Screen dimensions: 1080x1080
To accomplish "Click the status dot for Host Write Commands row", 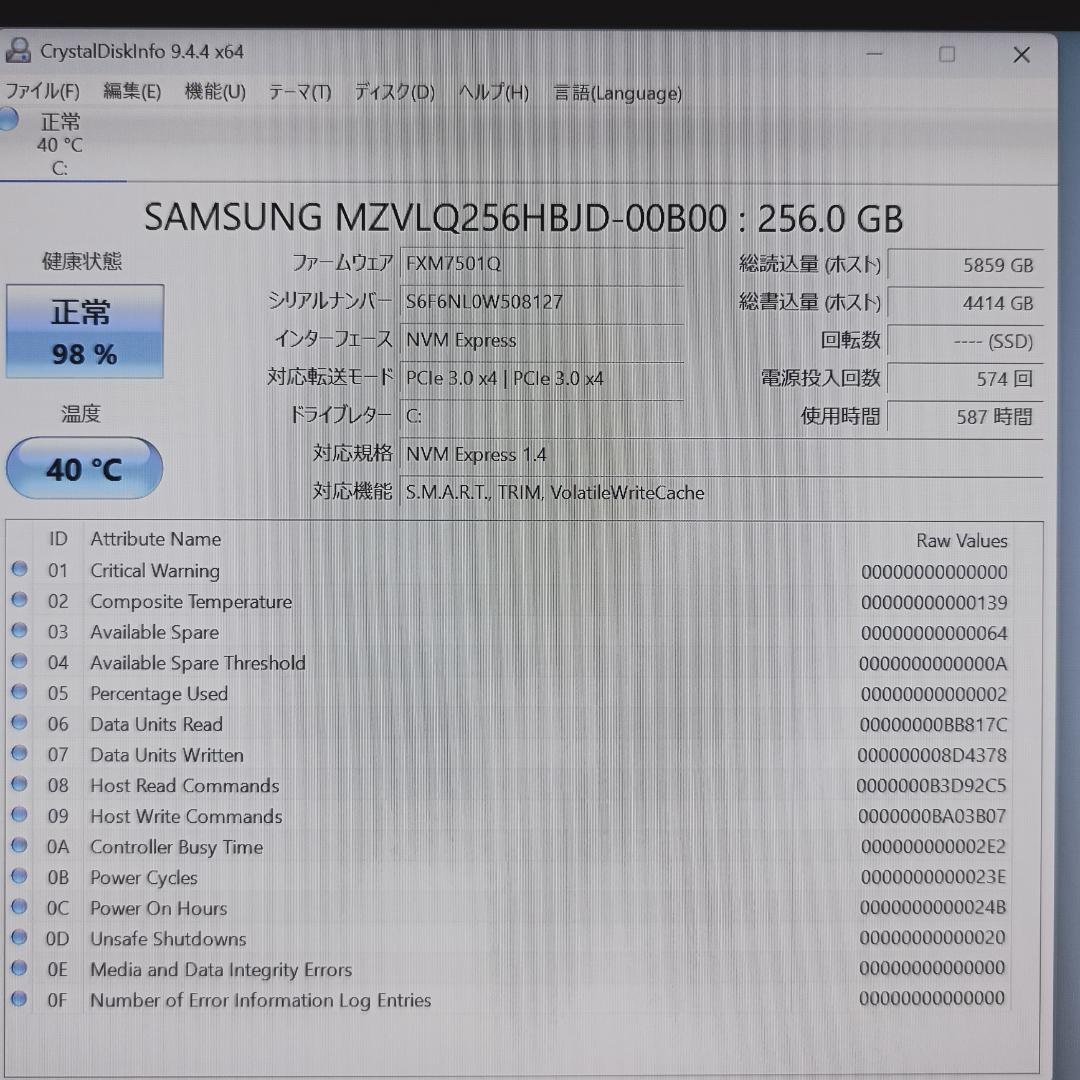I will (x=19, y=814).
